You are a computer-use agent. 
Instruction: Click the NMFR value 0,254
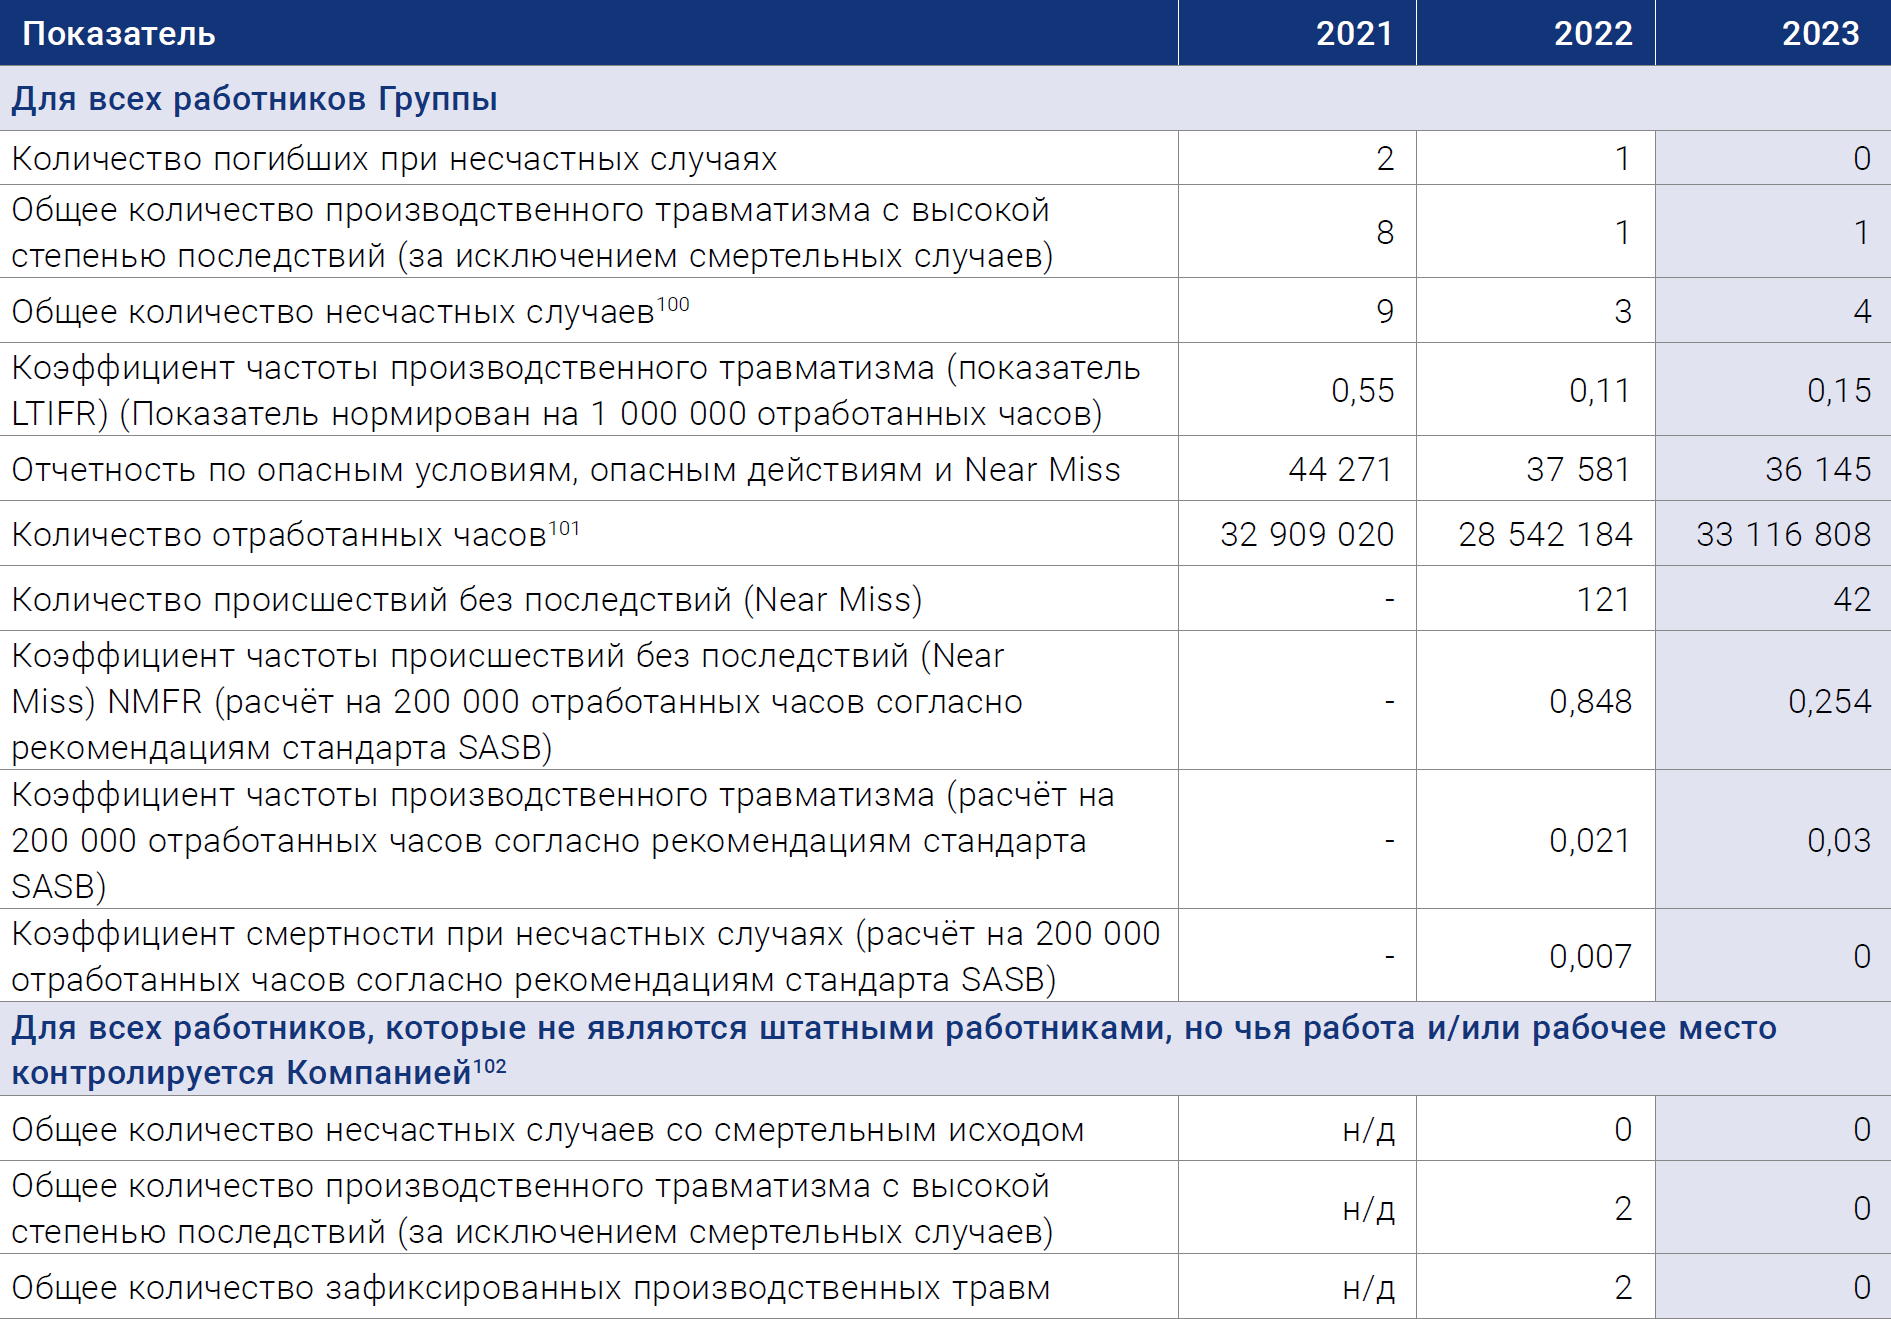(1829, 701)
